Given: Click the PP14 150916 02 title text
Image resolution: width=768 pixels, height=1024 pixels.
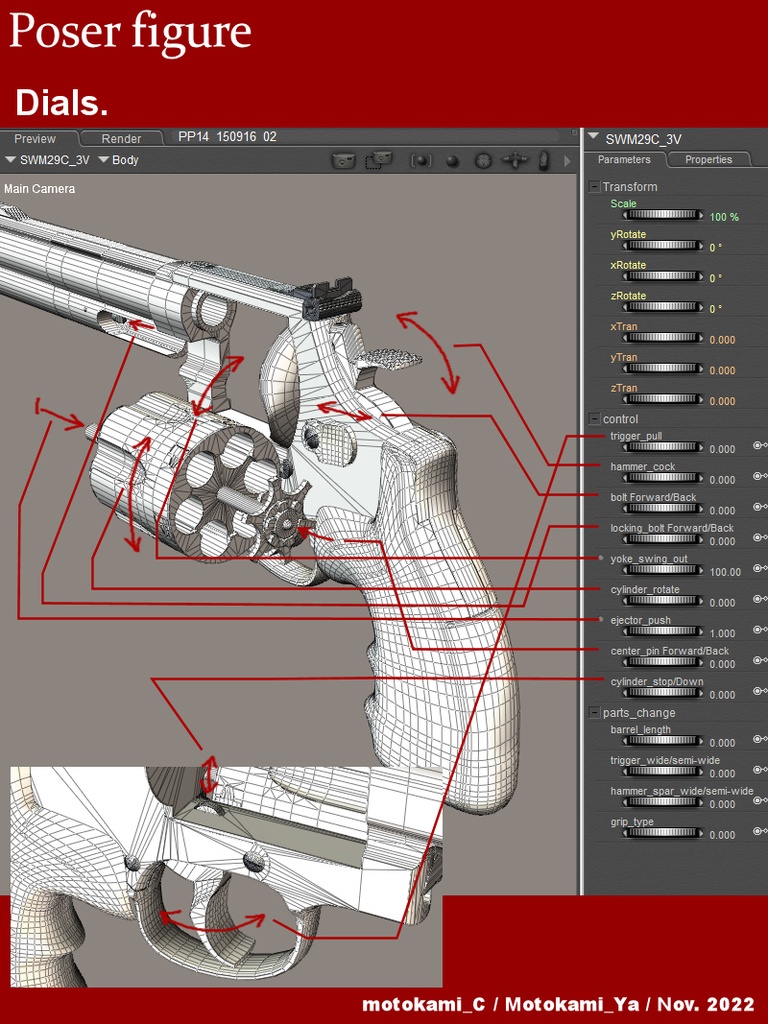Looking at the screenshot, I should click(227, 137).
